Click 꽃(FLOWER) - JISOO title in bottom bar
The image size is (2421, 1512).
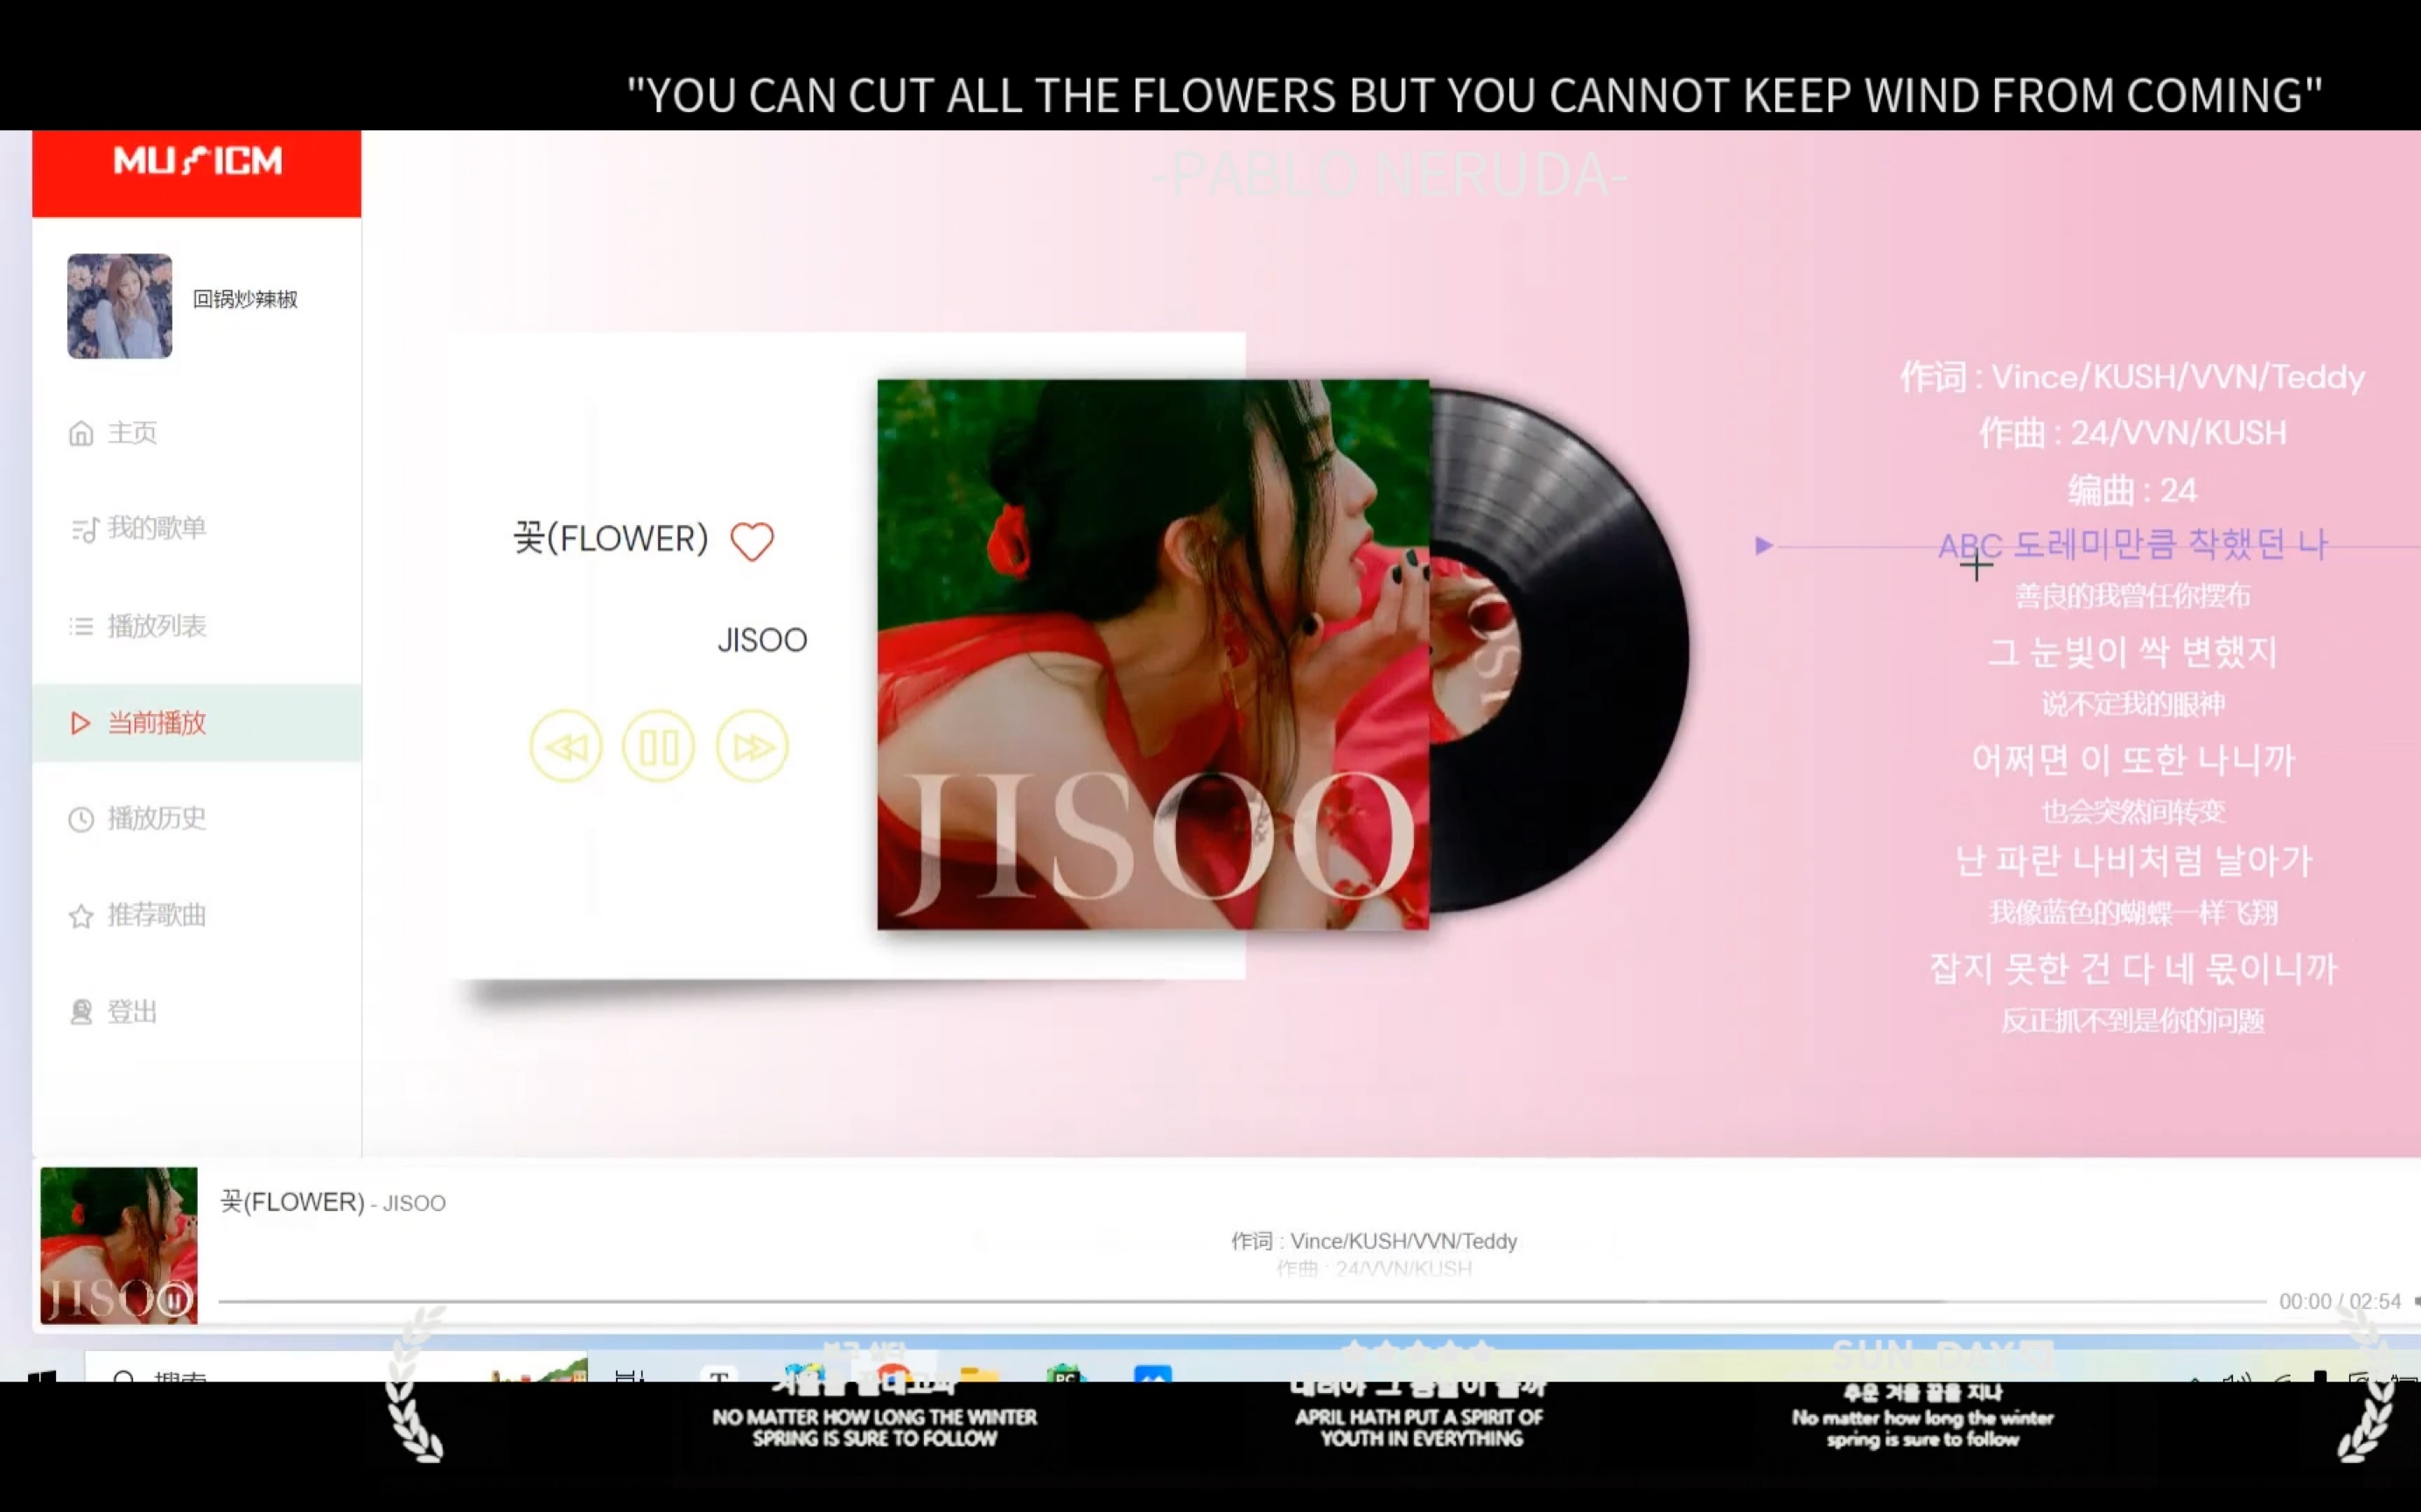(x=333, y=1202)
